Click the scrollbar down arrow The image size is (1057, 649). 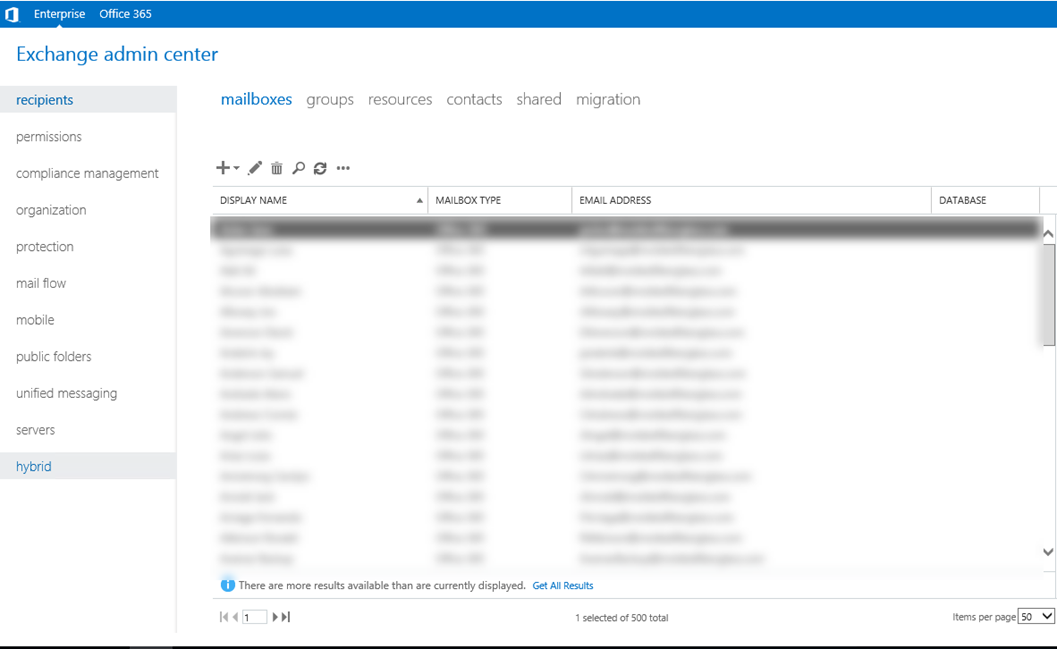(x=1048, y=552)
